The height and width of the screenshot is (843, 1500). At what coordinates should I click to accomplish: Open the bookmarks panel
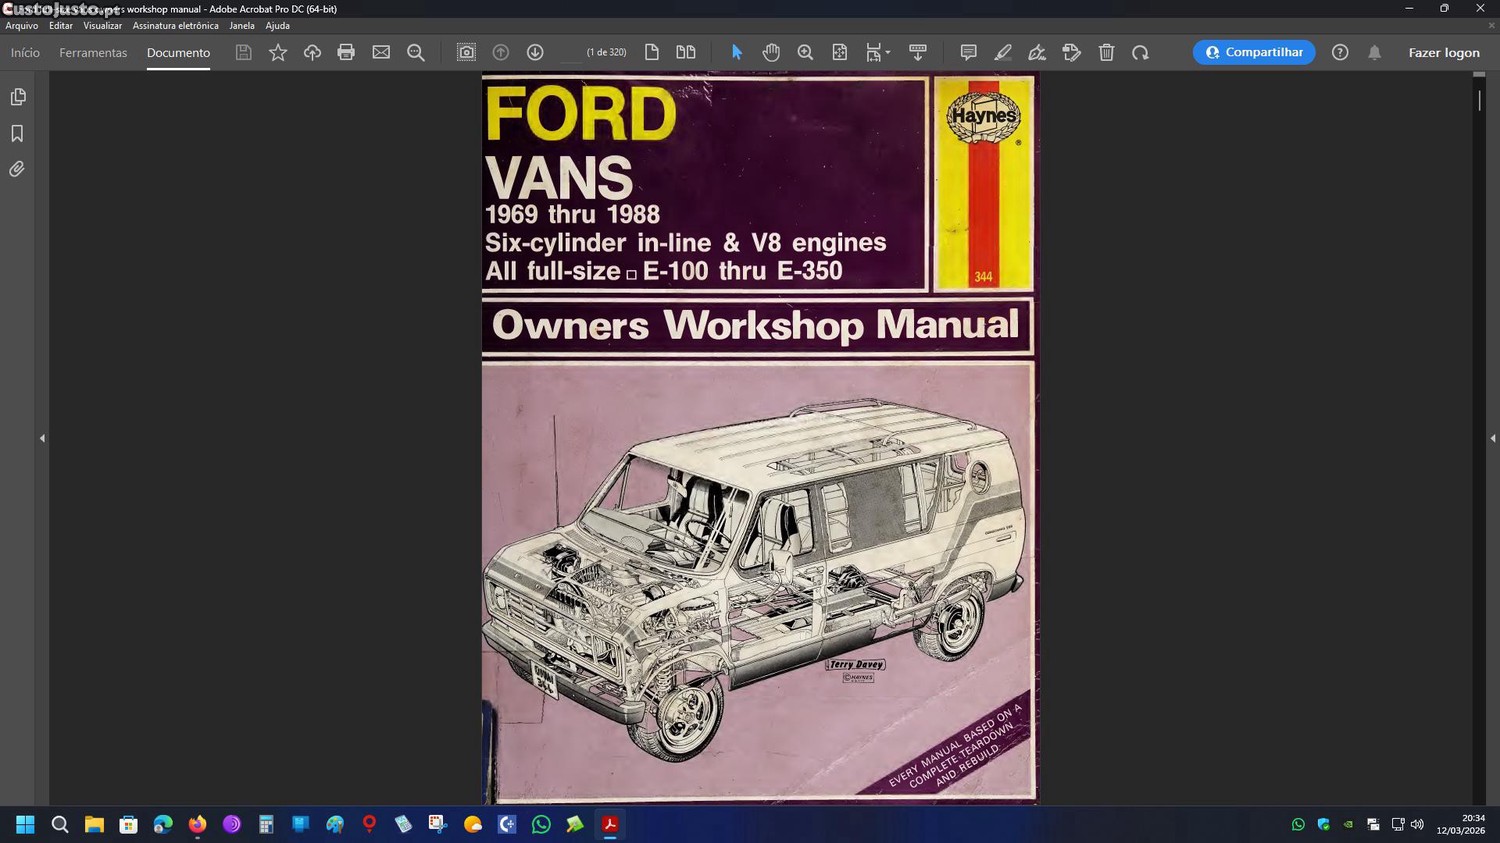point(17,133)
